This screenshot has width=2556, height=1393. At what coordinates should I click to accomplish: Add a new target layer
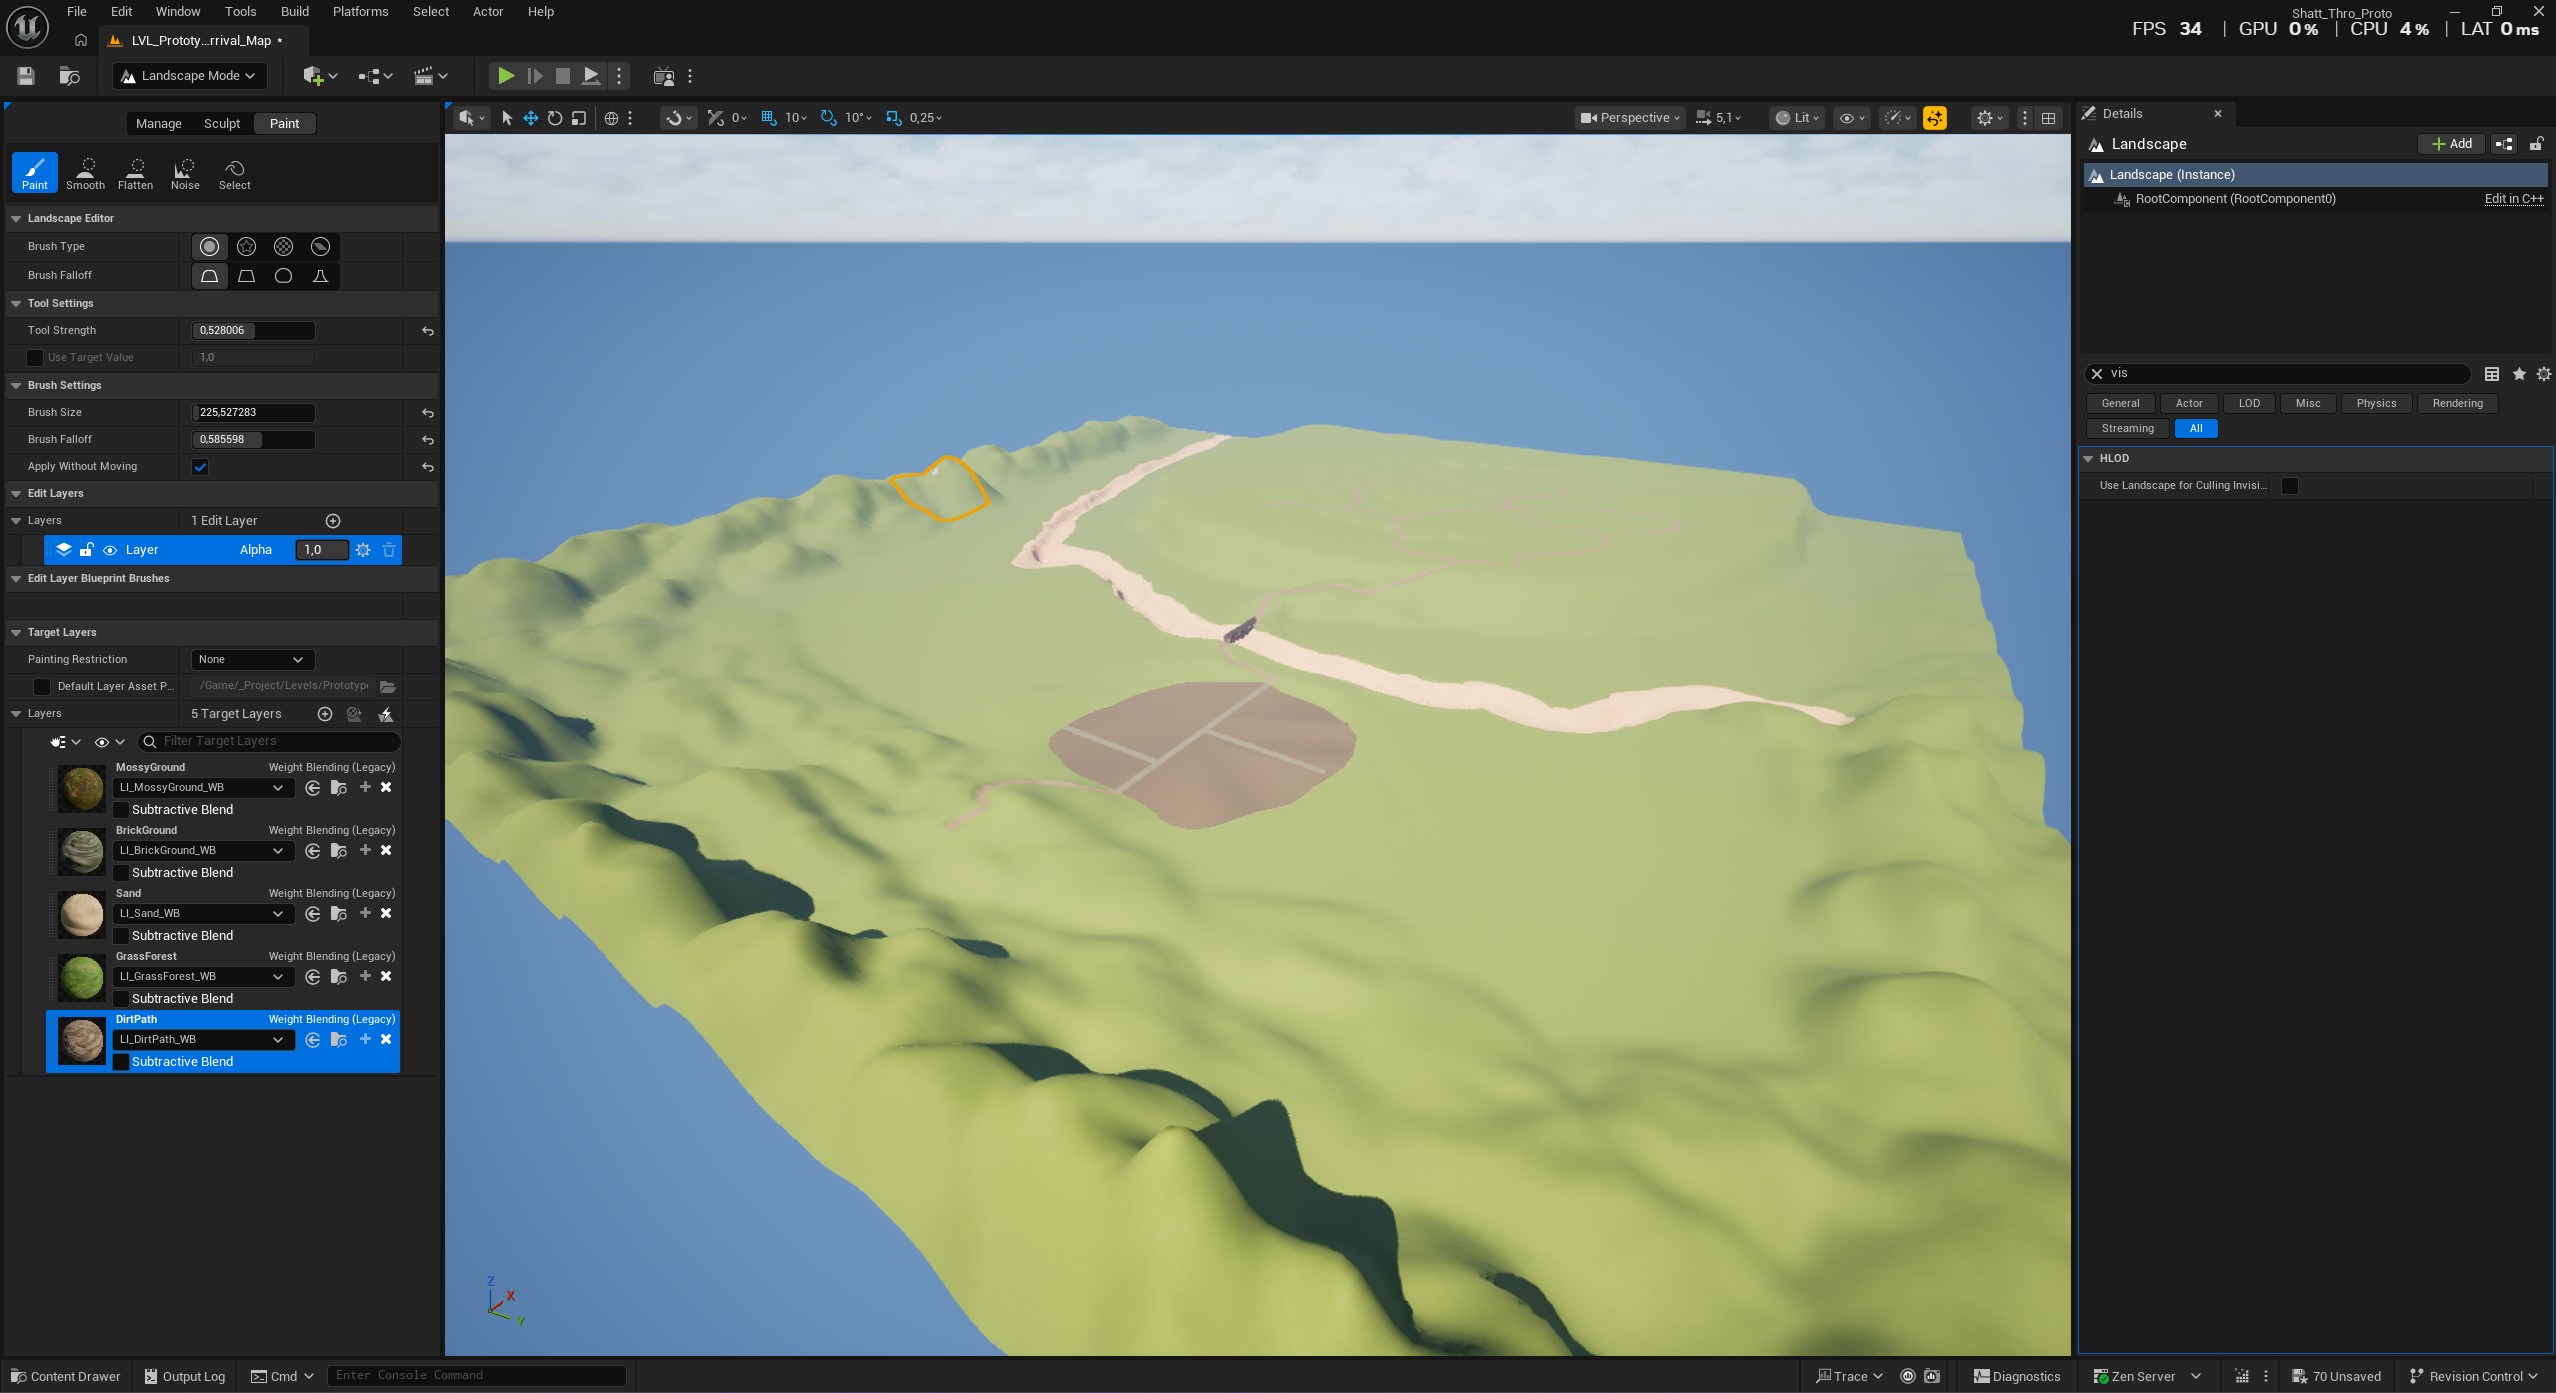(325, 714)
